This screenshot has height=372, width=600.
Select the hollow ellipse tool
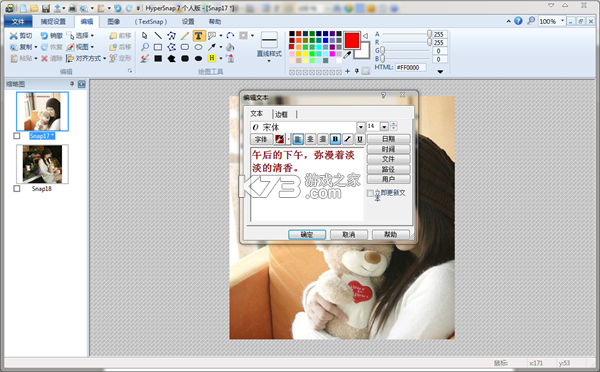[198, 47]
